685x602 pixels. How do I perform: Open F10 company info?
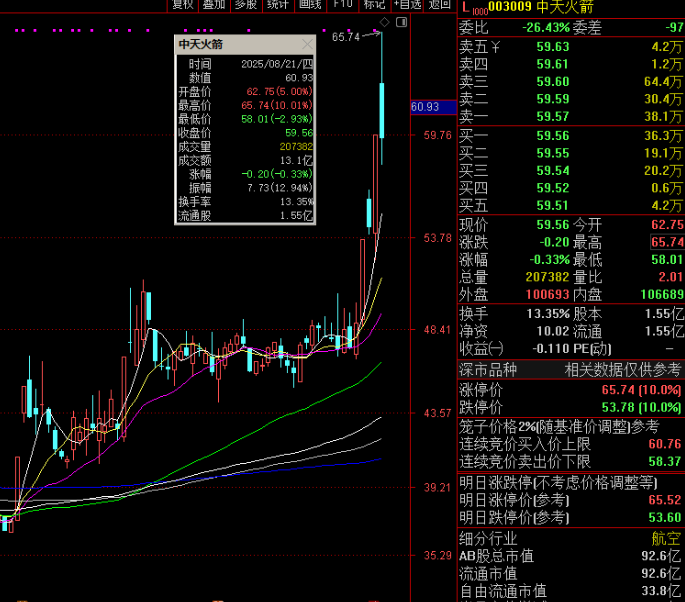342,5
